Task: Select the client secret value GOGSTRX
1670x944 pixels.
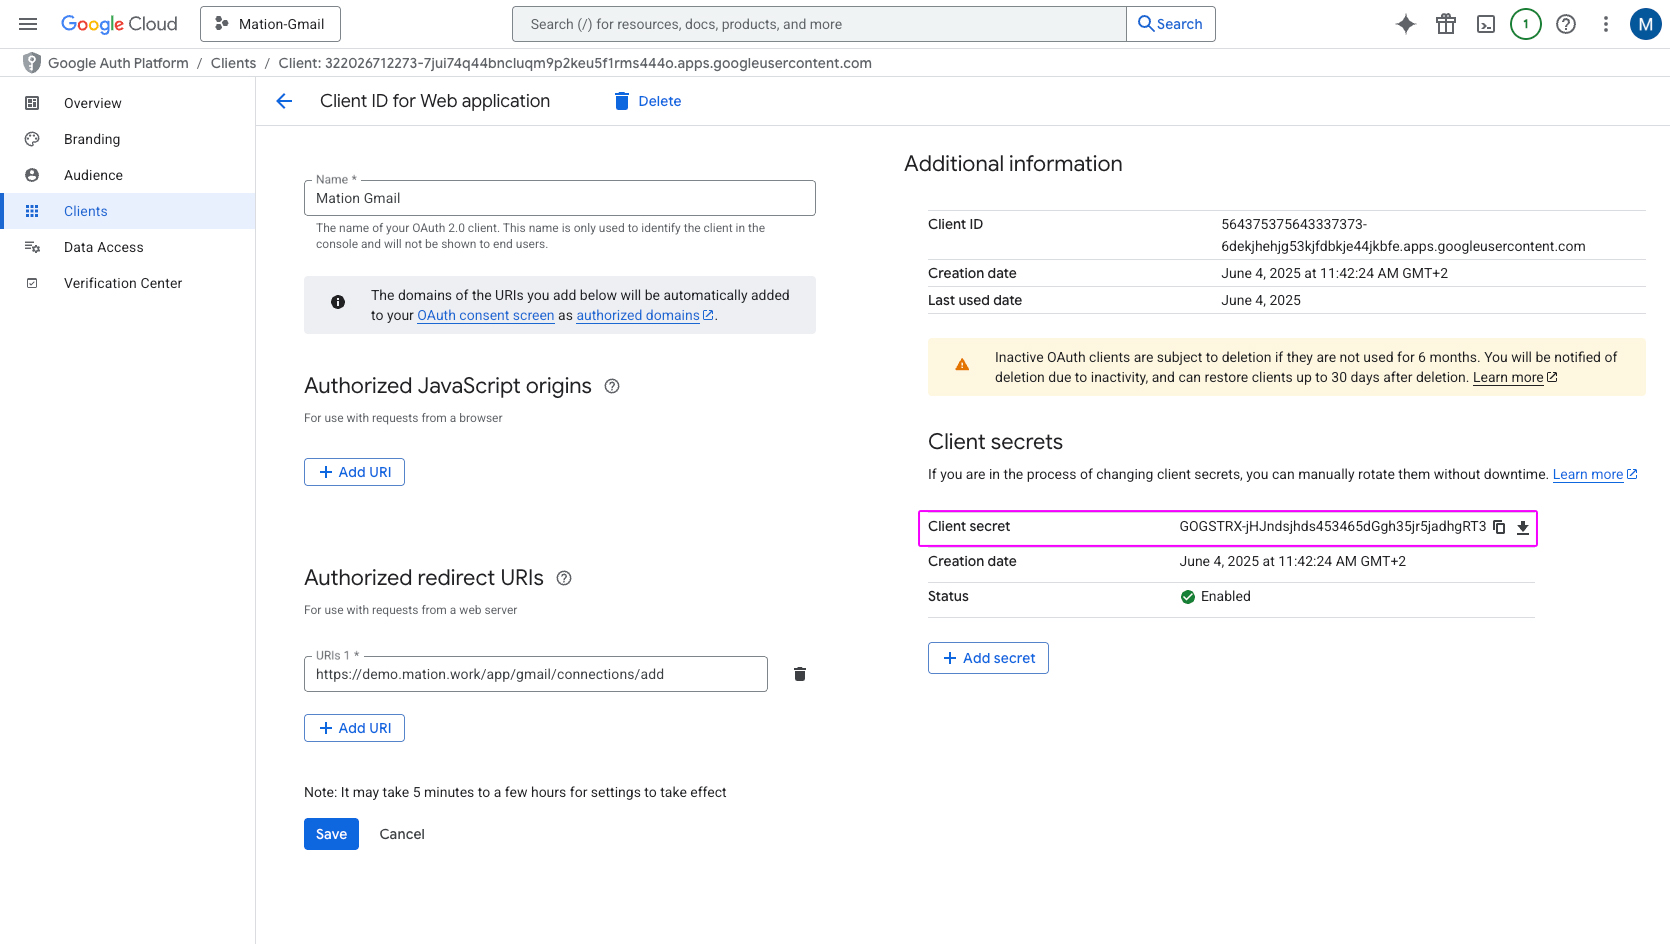Action: (x=1333, y=527)
